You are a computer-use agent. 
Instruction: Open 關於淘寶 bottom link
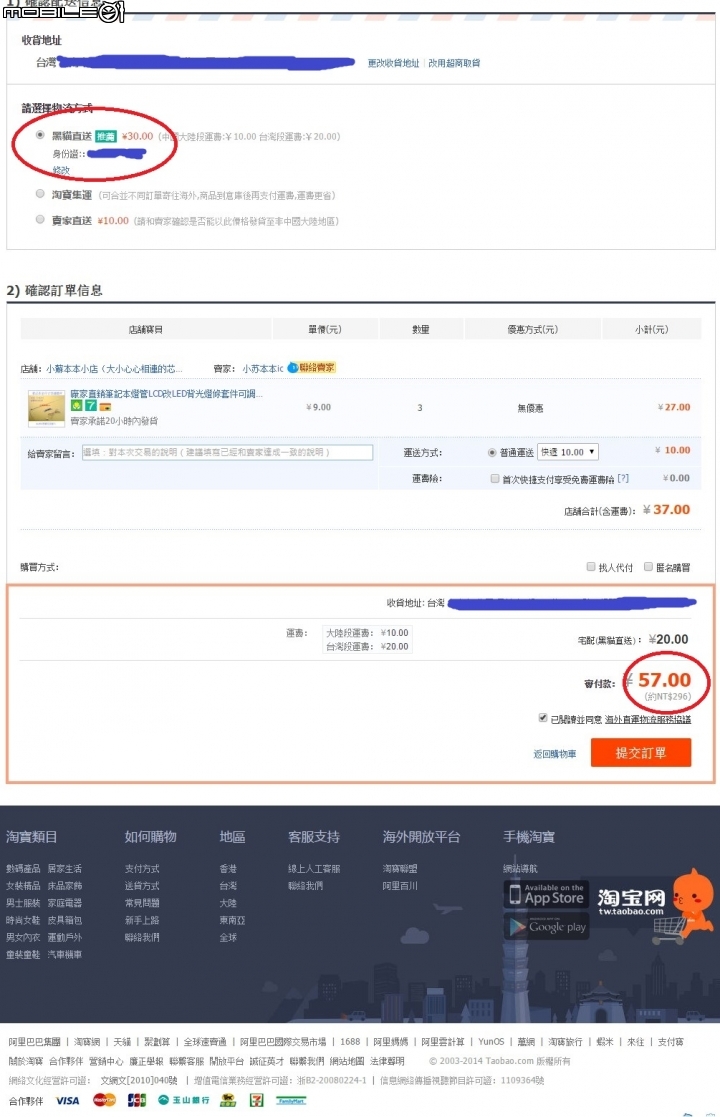click(26, 1061)
